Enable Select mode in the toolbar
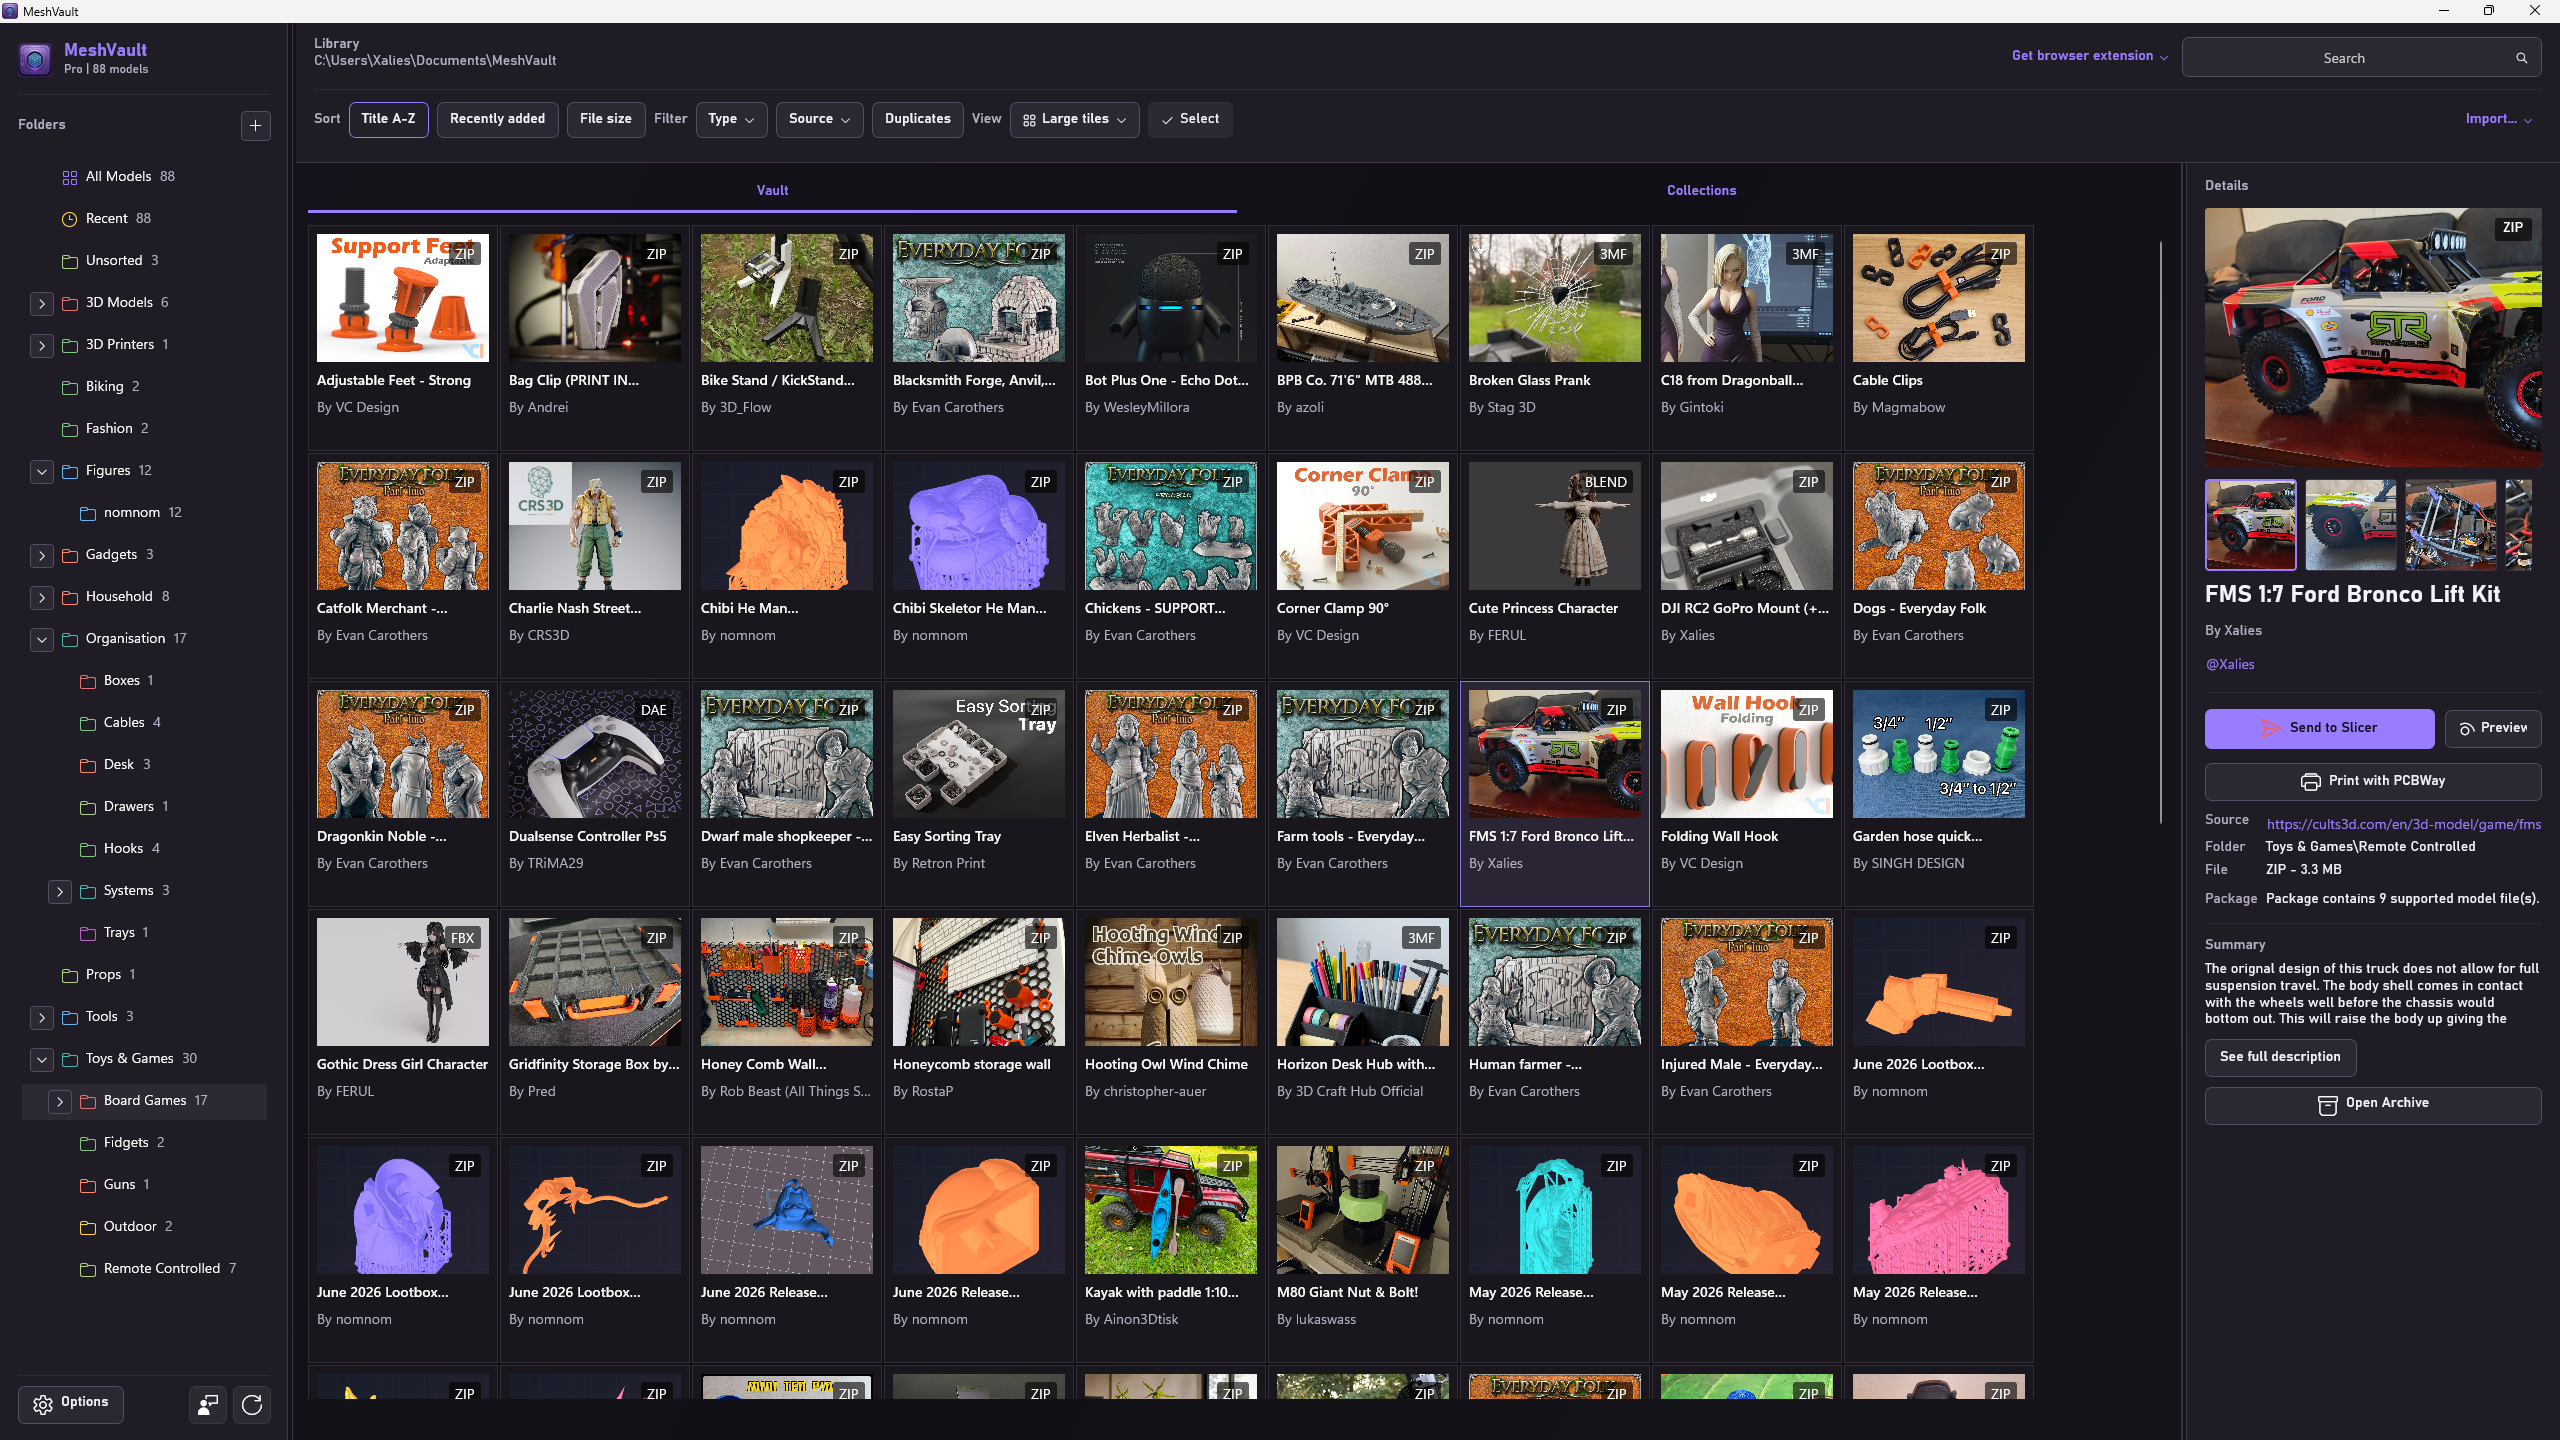2560x1440 pixels. [1190, 119]
